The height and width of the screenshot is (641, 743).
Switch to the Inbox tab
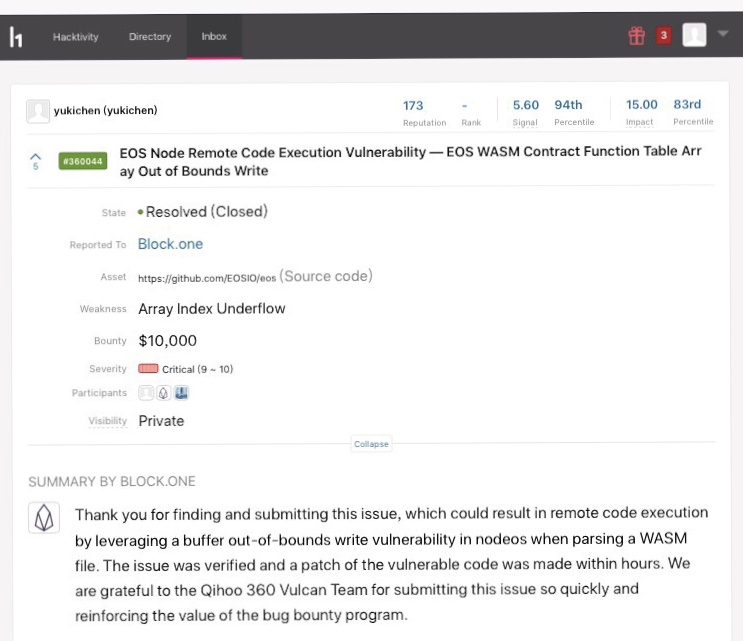click(214, 37)
